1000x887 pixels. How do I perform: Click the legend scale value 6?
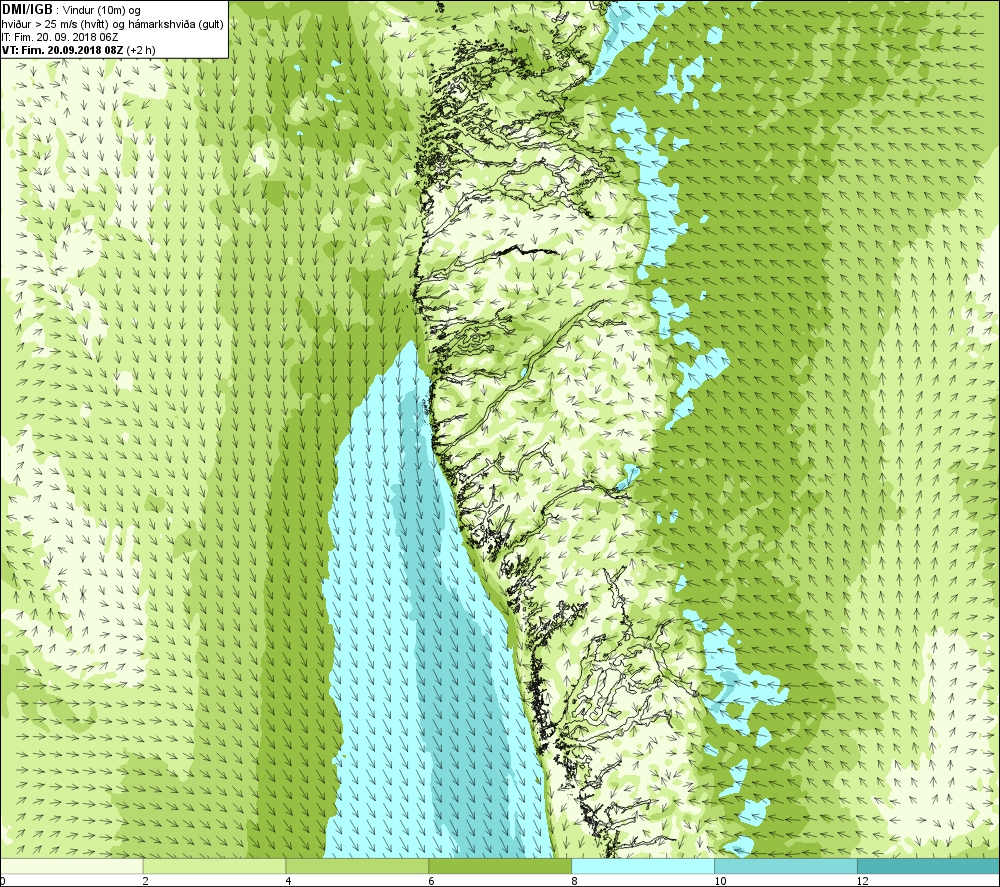(432, 881)
